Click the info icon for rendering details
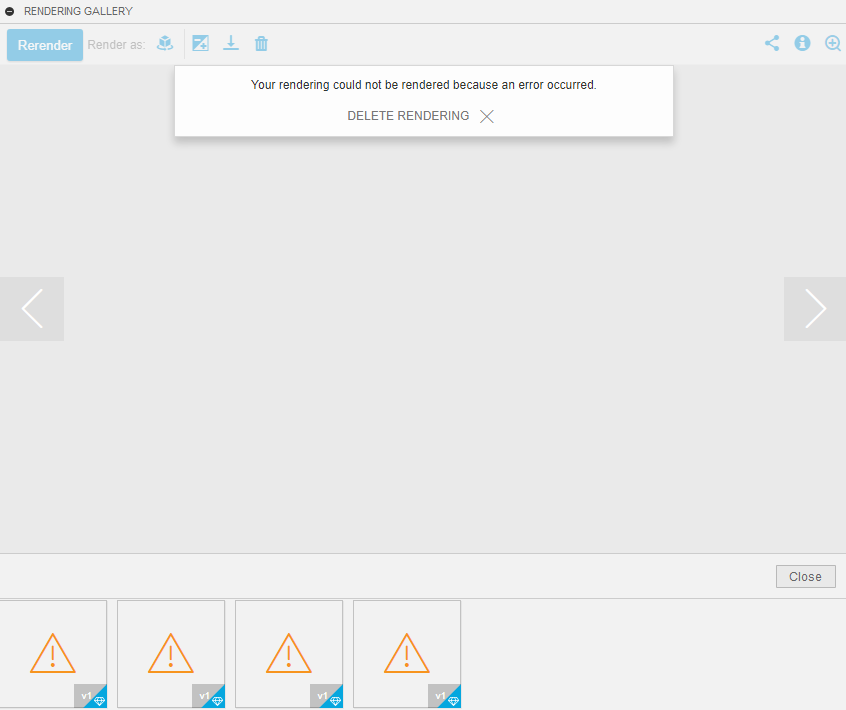The width and height of the screenshot is (846, 710). click(802, 43)
